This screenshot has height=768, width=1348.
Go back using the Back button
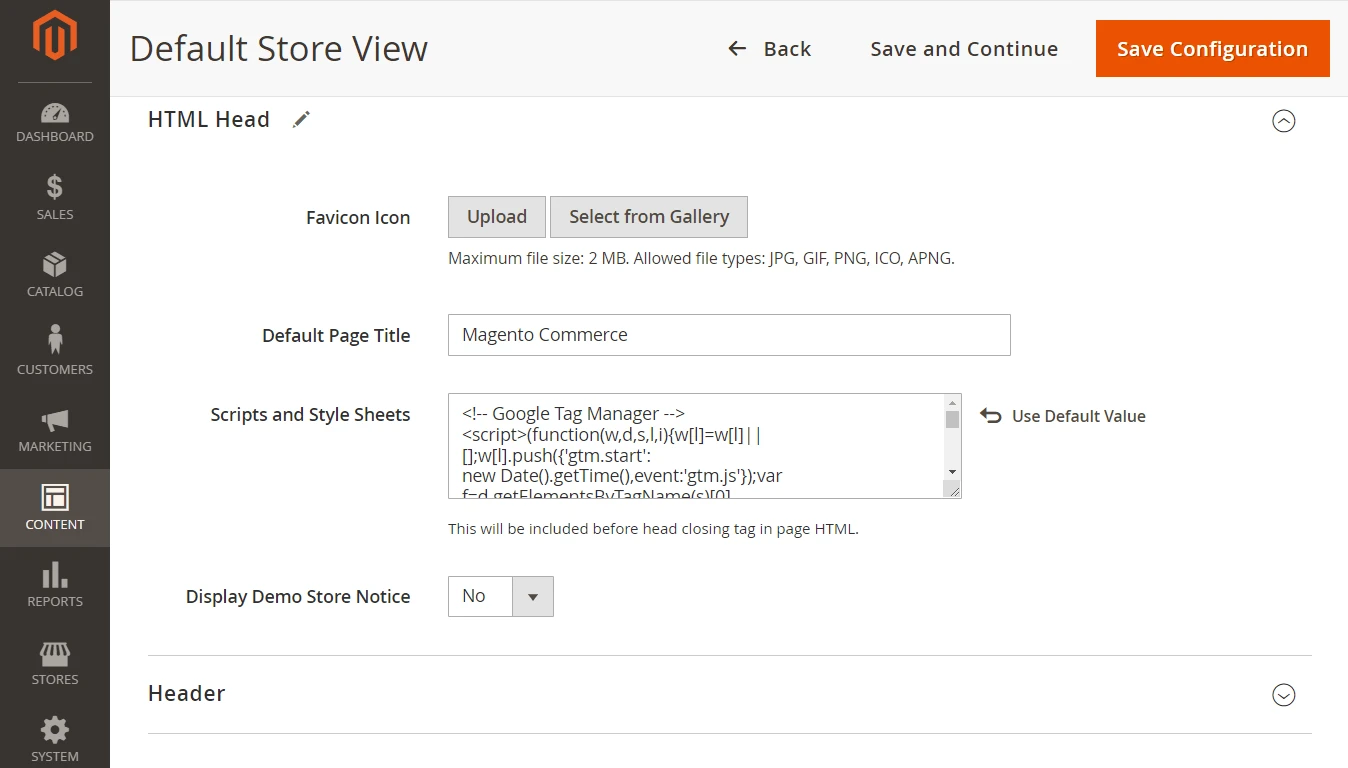click(x=769, y=49)
